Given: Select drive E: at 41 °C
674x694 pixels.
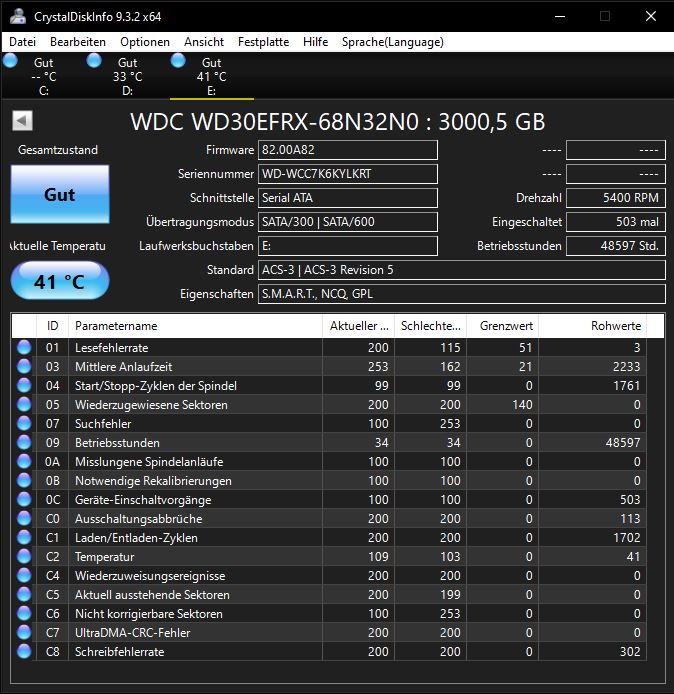Looking at the screenshot, I should pyautogui.click(x=212, y=76).
